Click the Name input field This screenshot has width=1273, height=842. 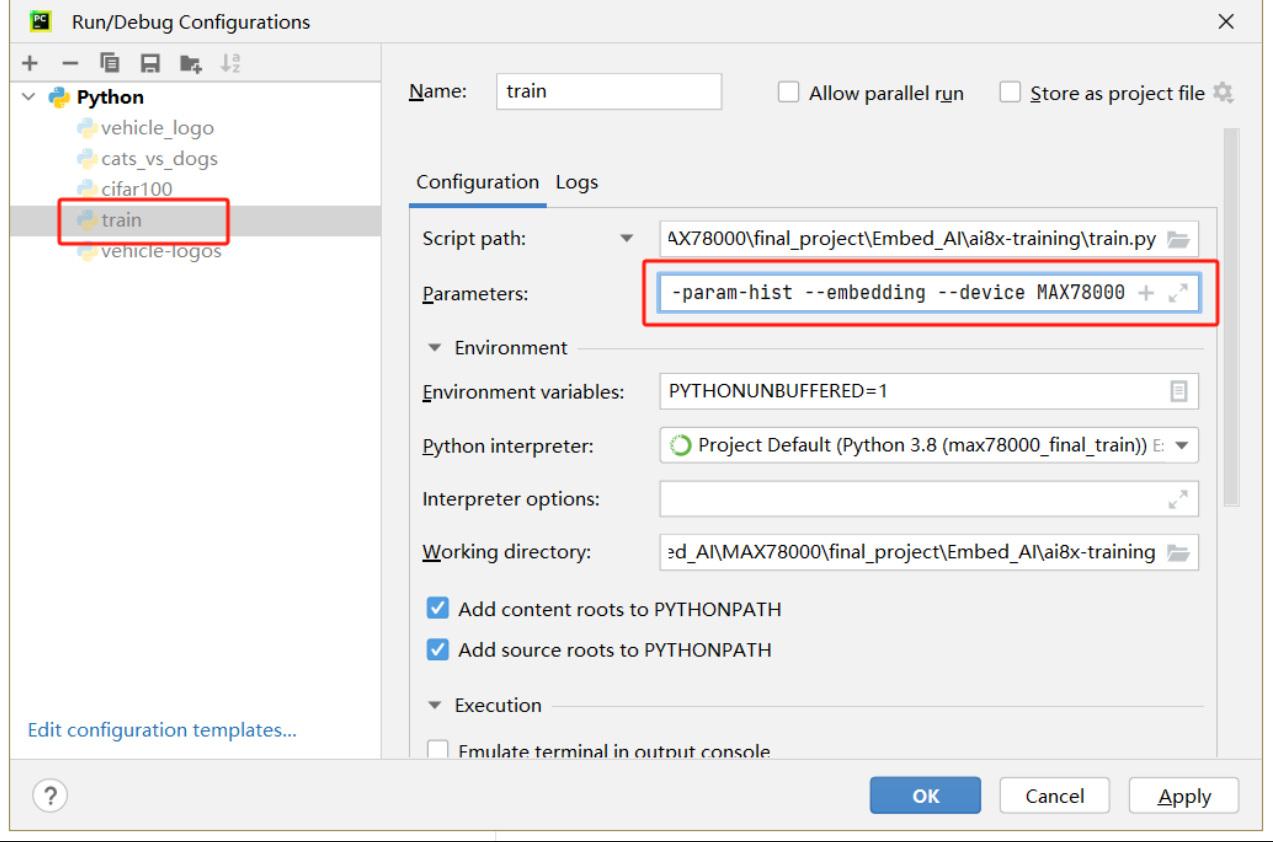[609, 91]
